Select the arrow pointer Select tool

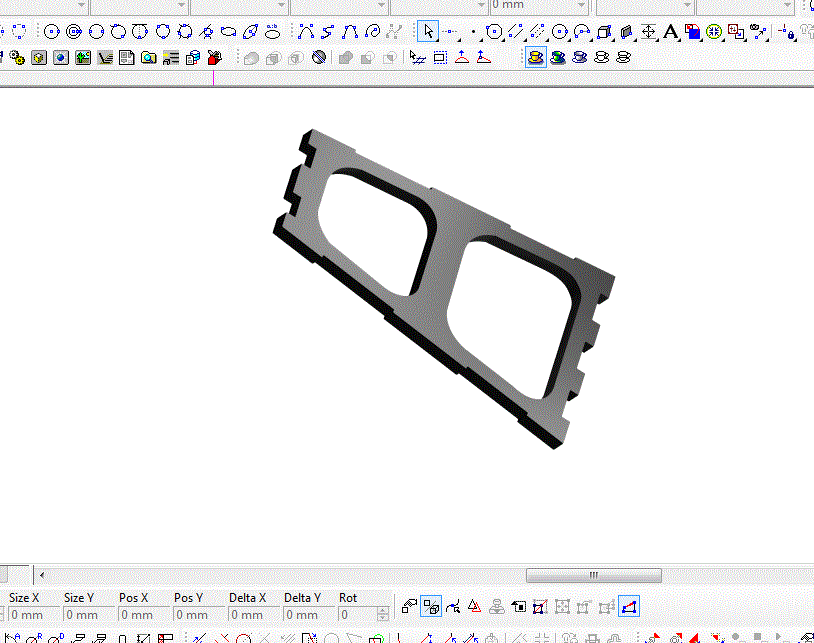coord(428,32)
